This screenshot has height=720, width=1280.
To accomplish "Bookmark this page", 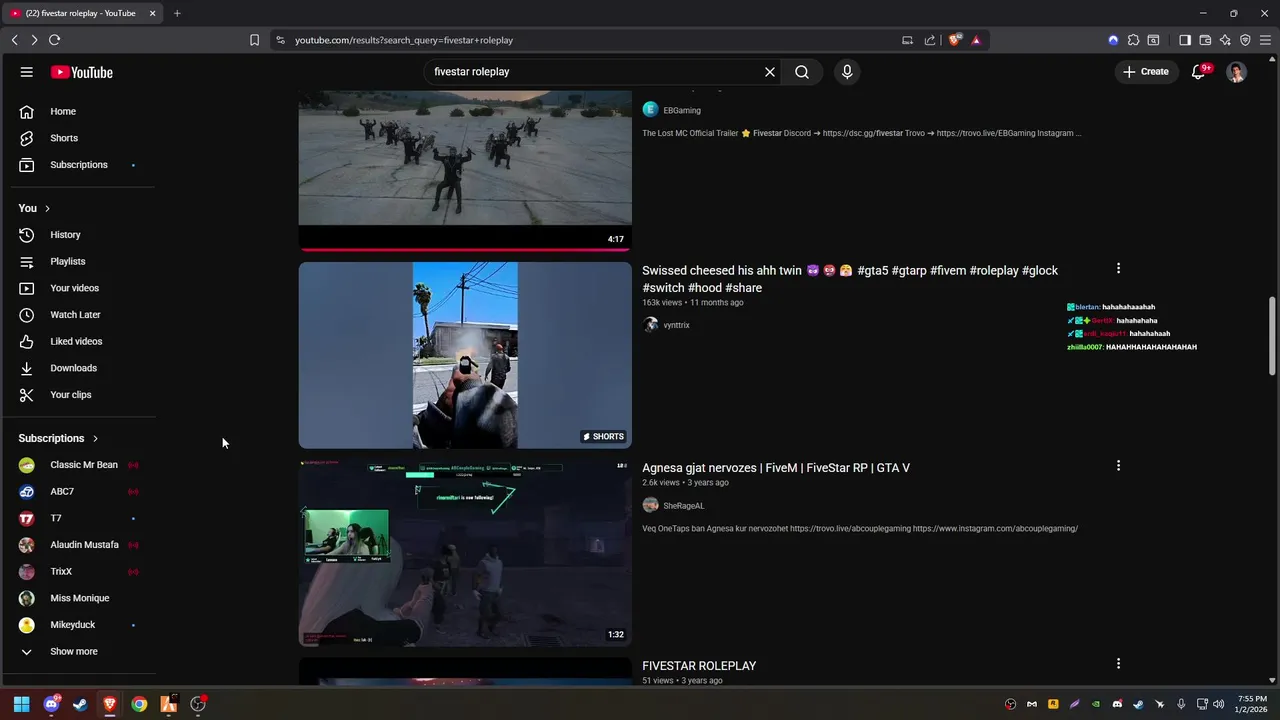I will tap(254, 40).
